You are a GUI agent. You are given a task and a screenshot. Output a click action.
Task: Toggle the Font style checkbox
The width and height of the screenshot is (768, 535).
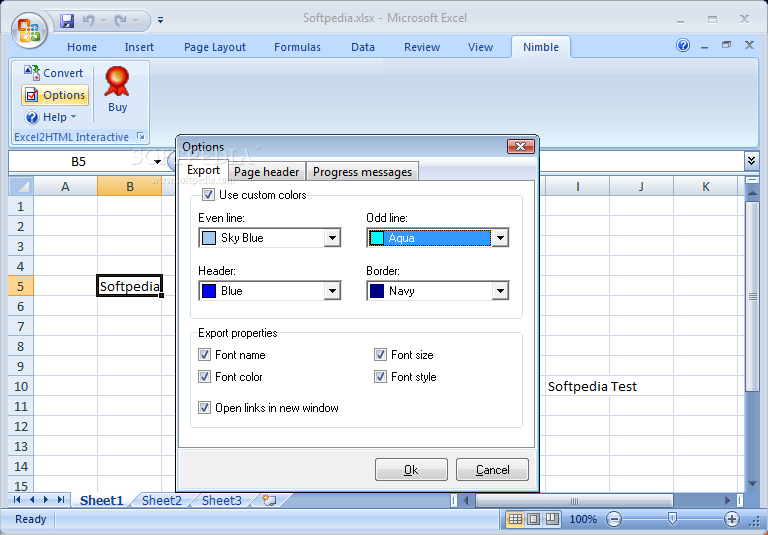pos(380,376)
